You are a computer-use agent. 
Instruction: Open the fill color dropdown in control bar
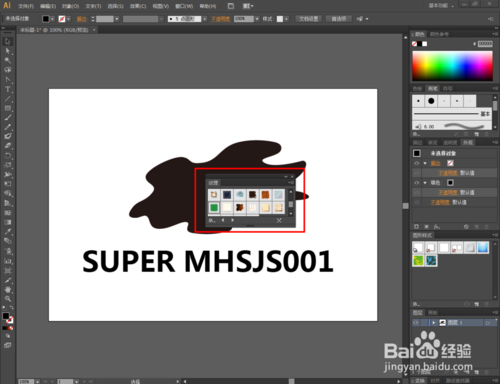click(52, 19)
